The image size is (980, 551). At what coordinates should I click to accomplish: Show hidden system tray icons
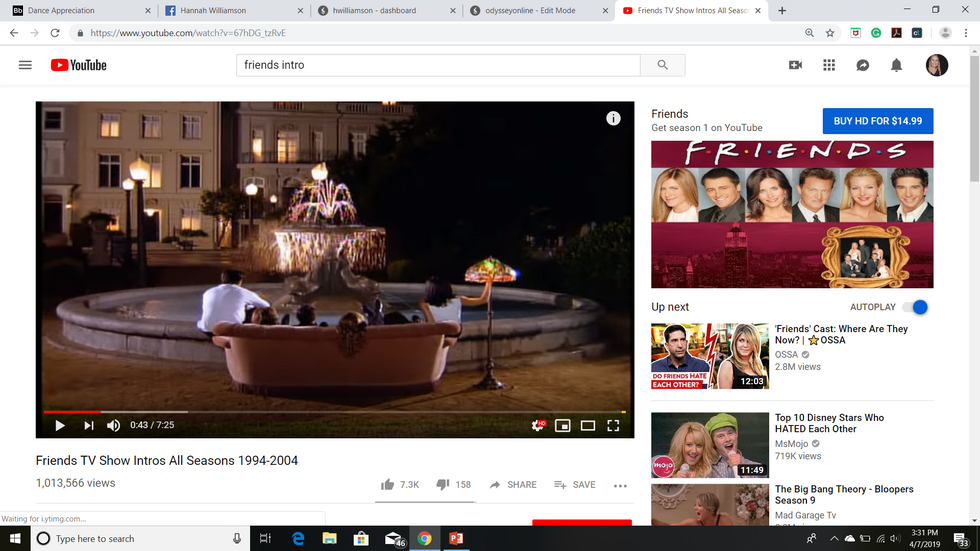(834, 539)
